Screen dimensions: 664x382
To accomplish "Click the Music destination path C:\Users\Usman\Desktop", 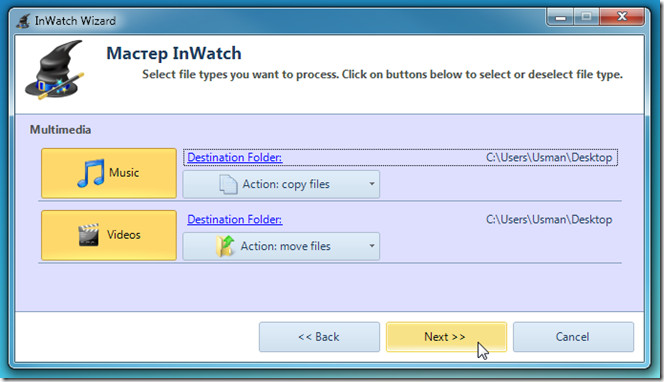I will tap(549, 158).
